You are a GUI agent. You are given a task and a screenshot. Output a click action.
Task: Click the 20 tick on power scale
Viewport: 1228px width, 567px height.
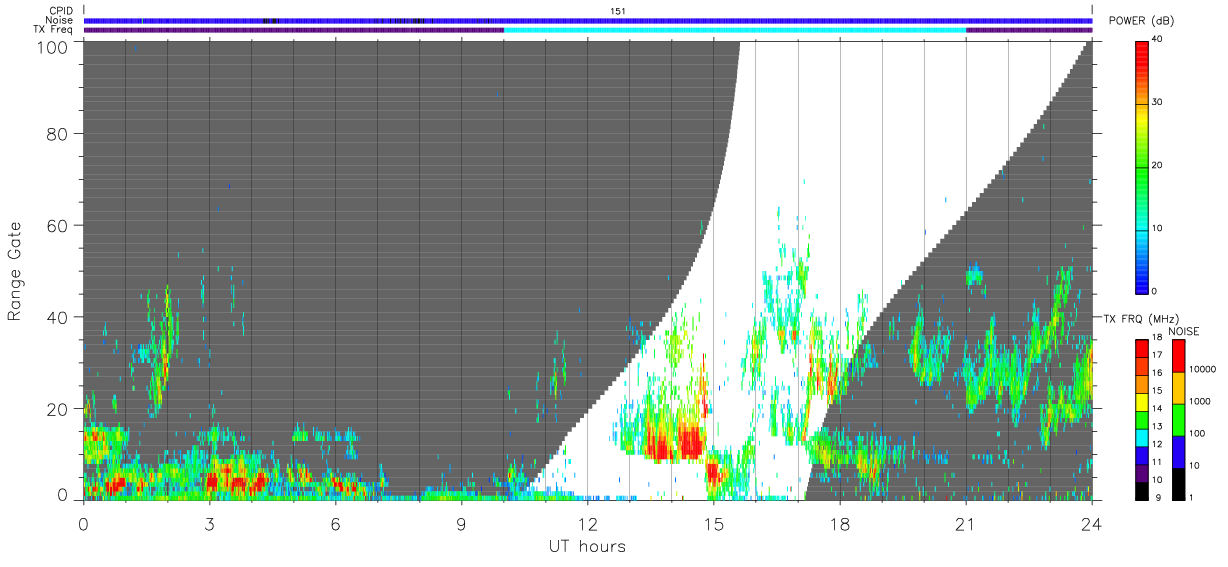click(1158, 165)
